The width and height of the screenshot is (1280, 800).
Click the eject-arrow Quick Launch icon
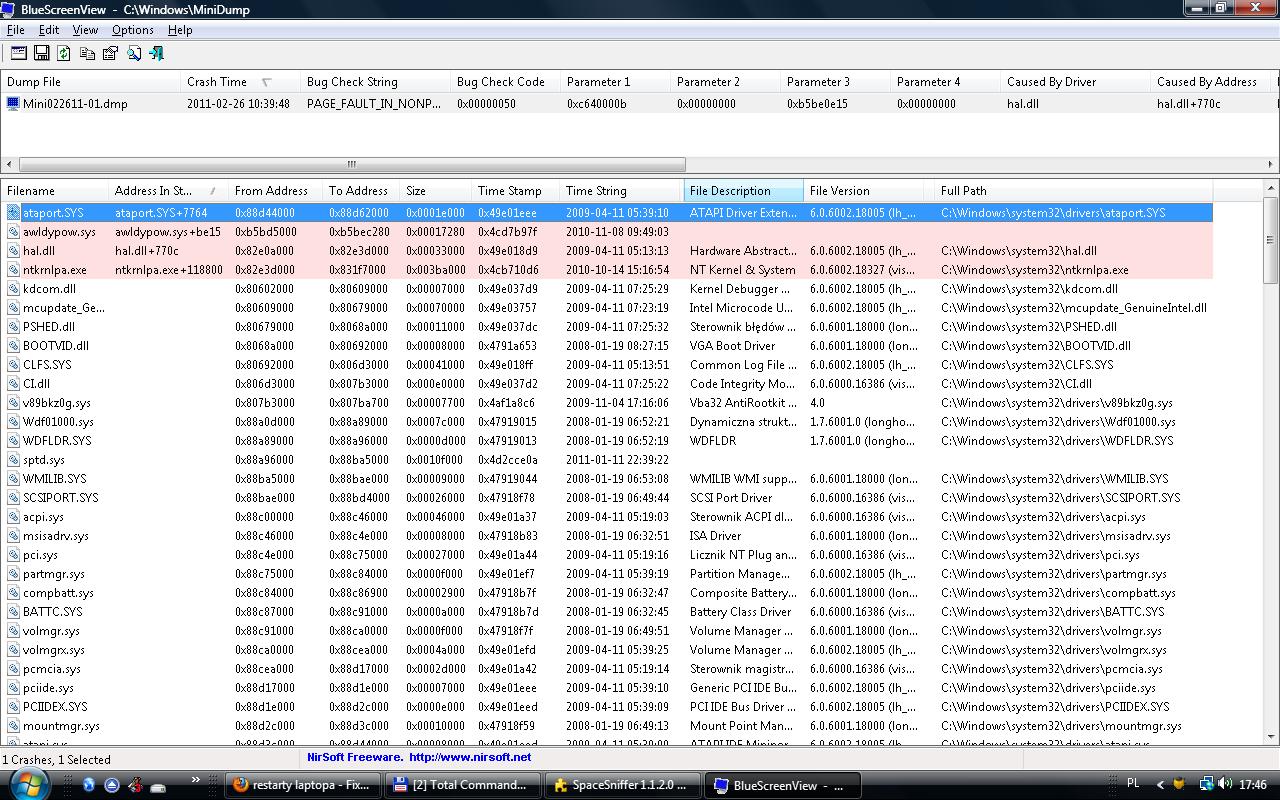tap(112, 785)
